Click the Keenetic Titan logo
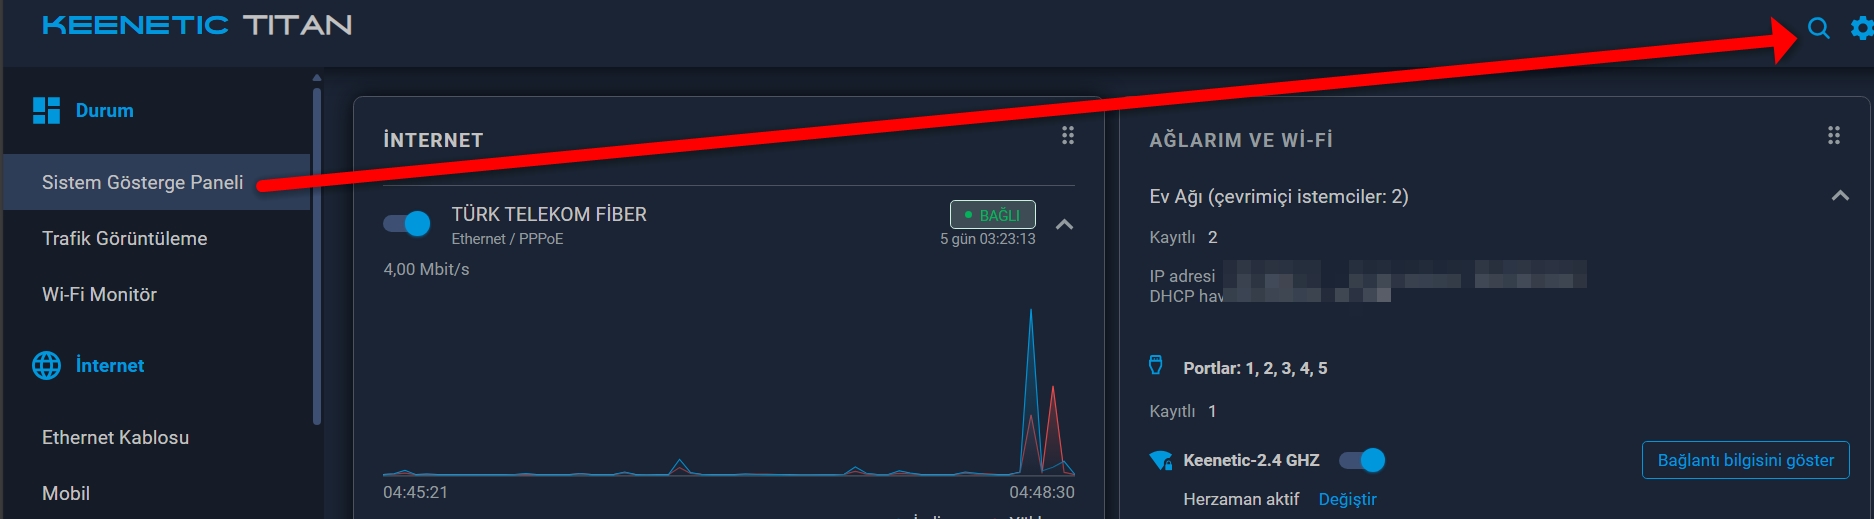 [197, 25]
